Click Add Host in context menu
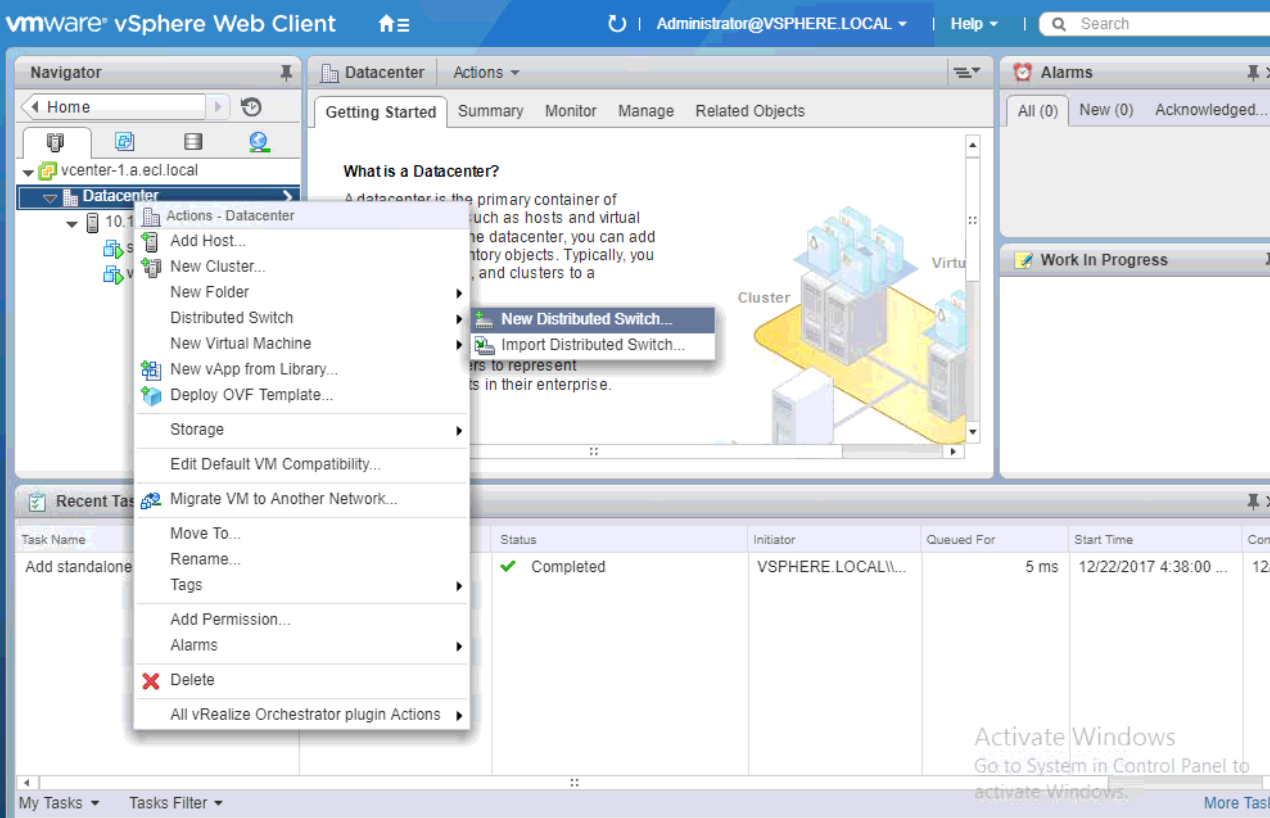The image size is (1270, 818). pos(207,241)
